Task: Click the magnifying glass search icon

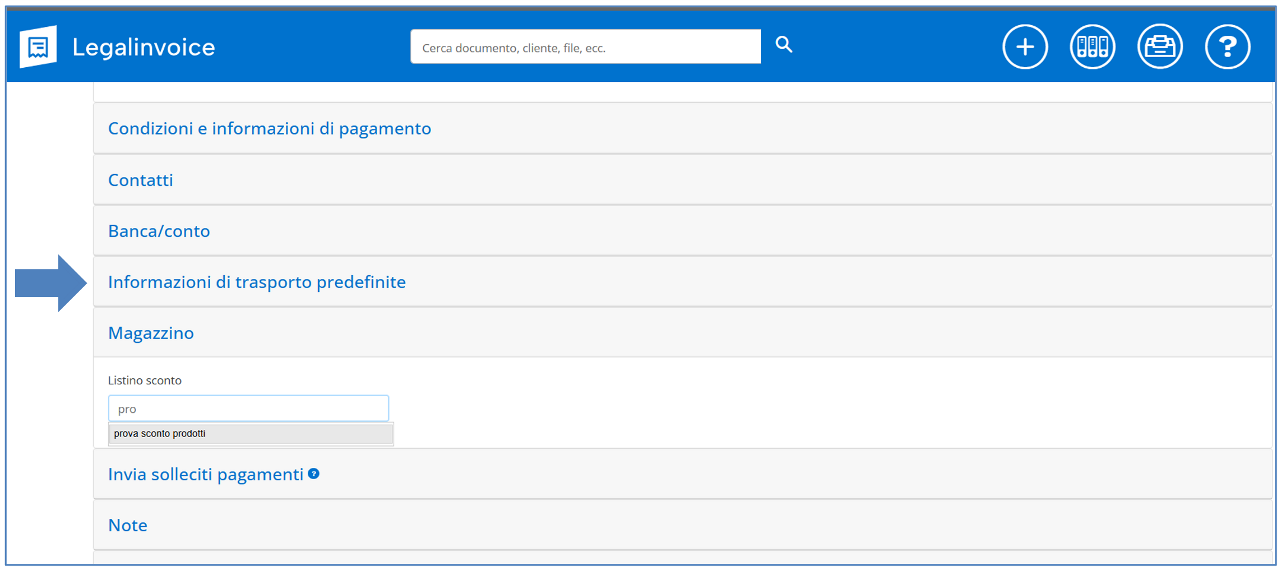Action: click(784, 45)
